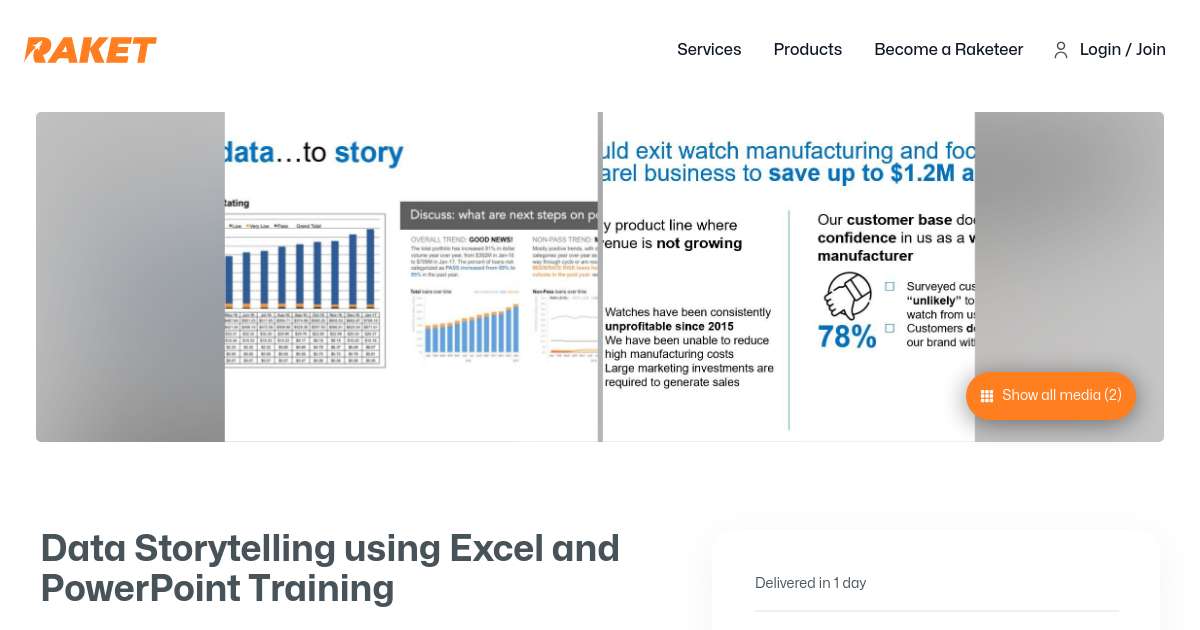This screenshot has width=1200, height=630.
Task: Click the 'Delivered in 1 day' text
Action: pos(810,583)
